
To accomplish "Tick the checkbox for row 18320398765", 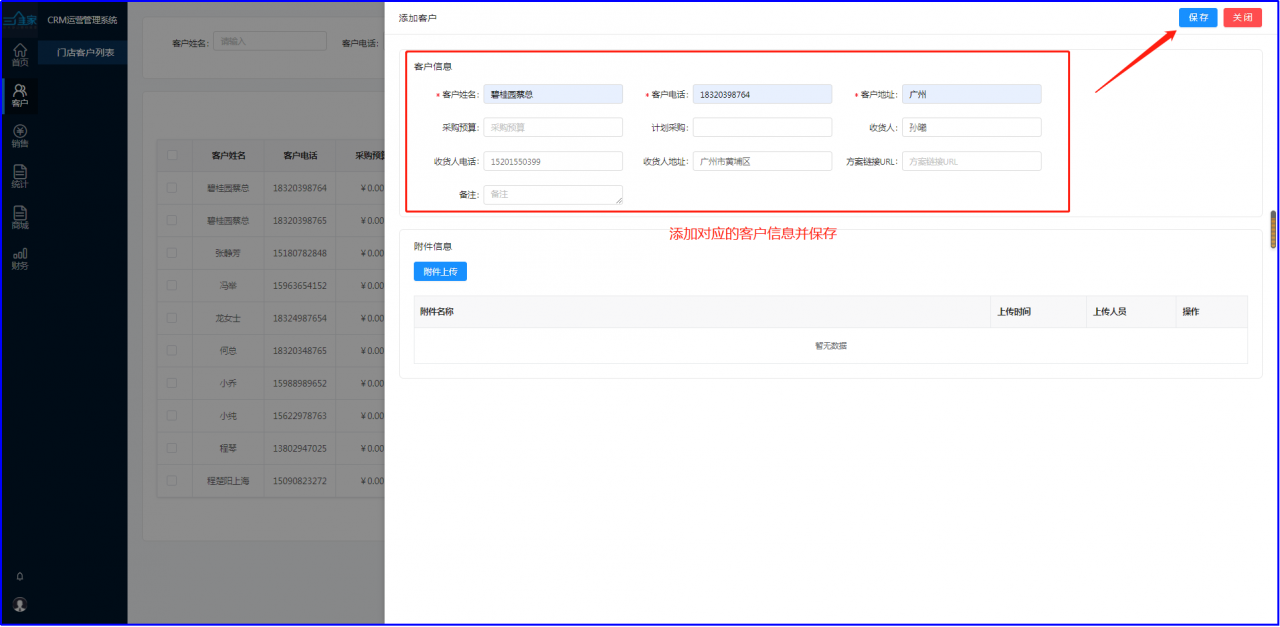I will [x=172, y=220].
